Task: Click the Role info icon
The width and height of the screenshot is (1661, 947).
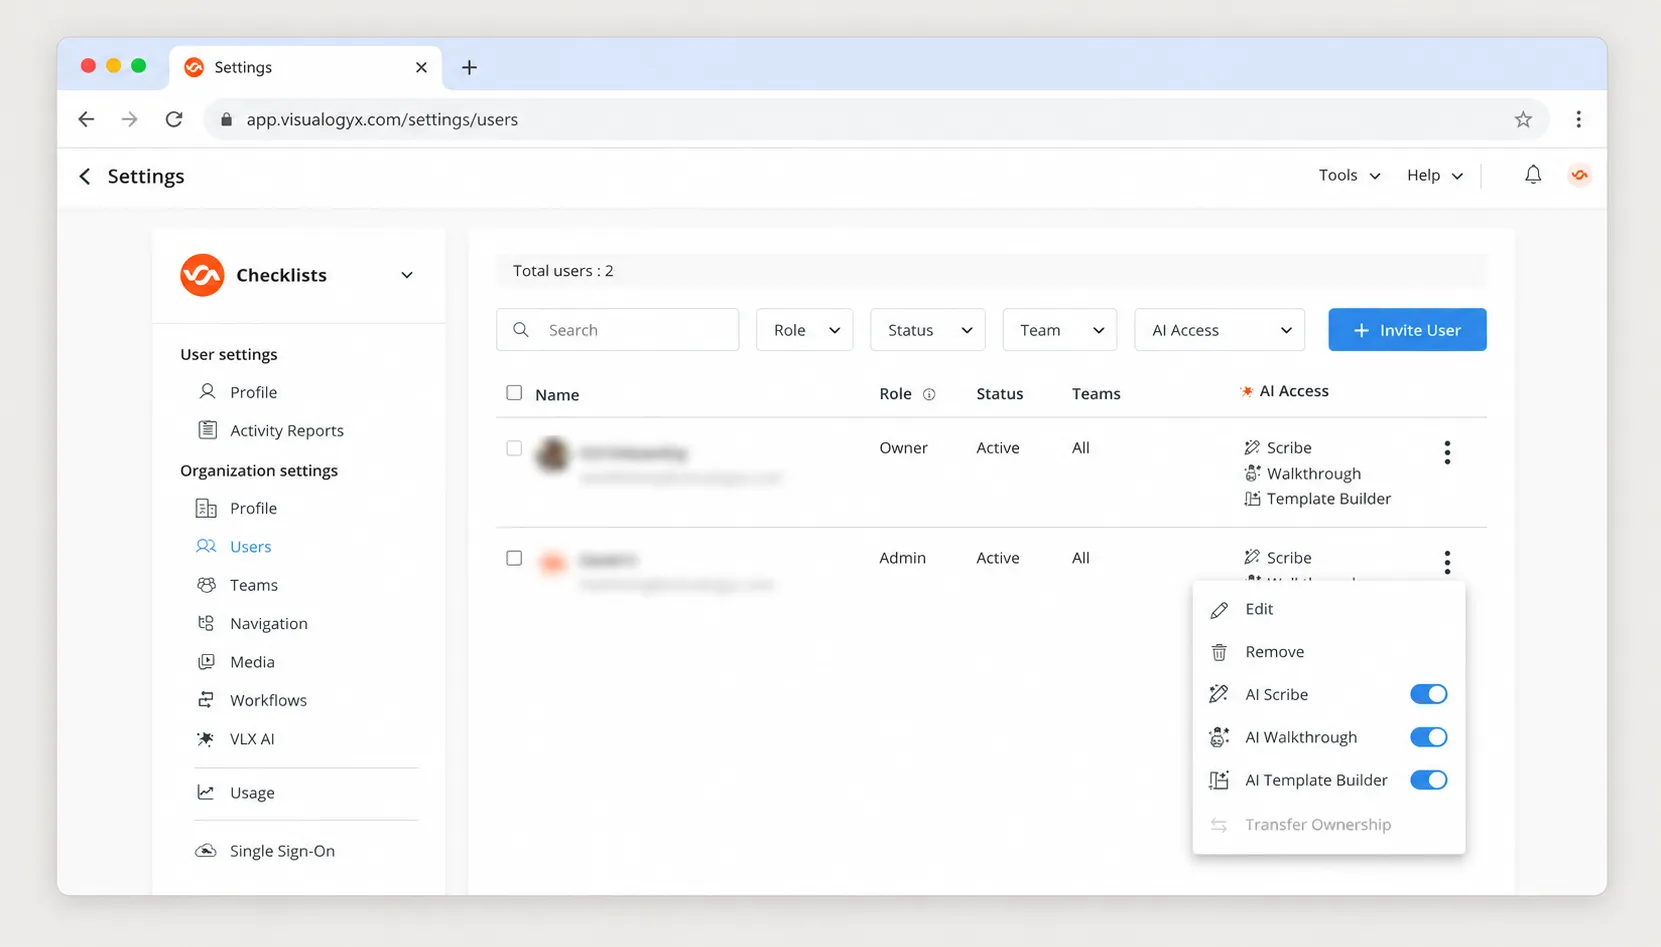Action: click(929, 394)
